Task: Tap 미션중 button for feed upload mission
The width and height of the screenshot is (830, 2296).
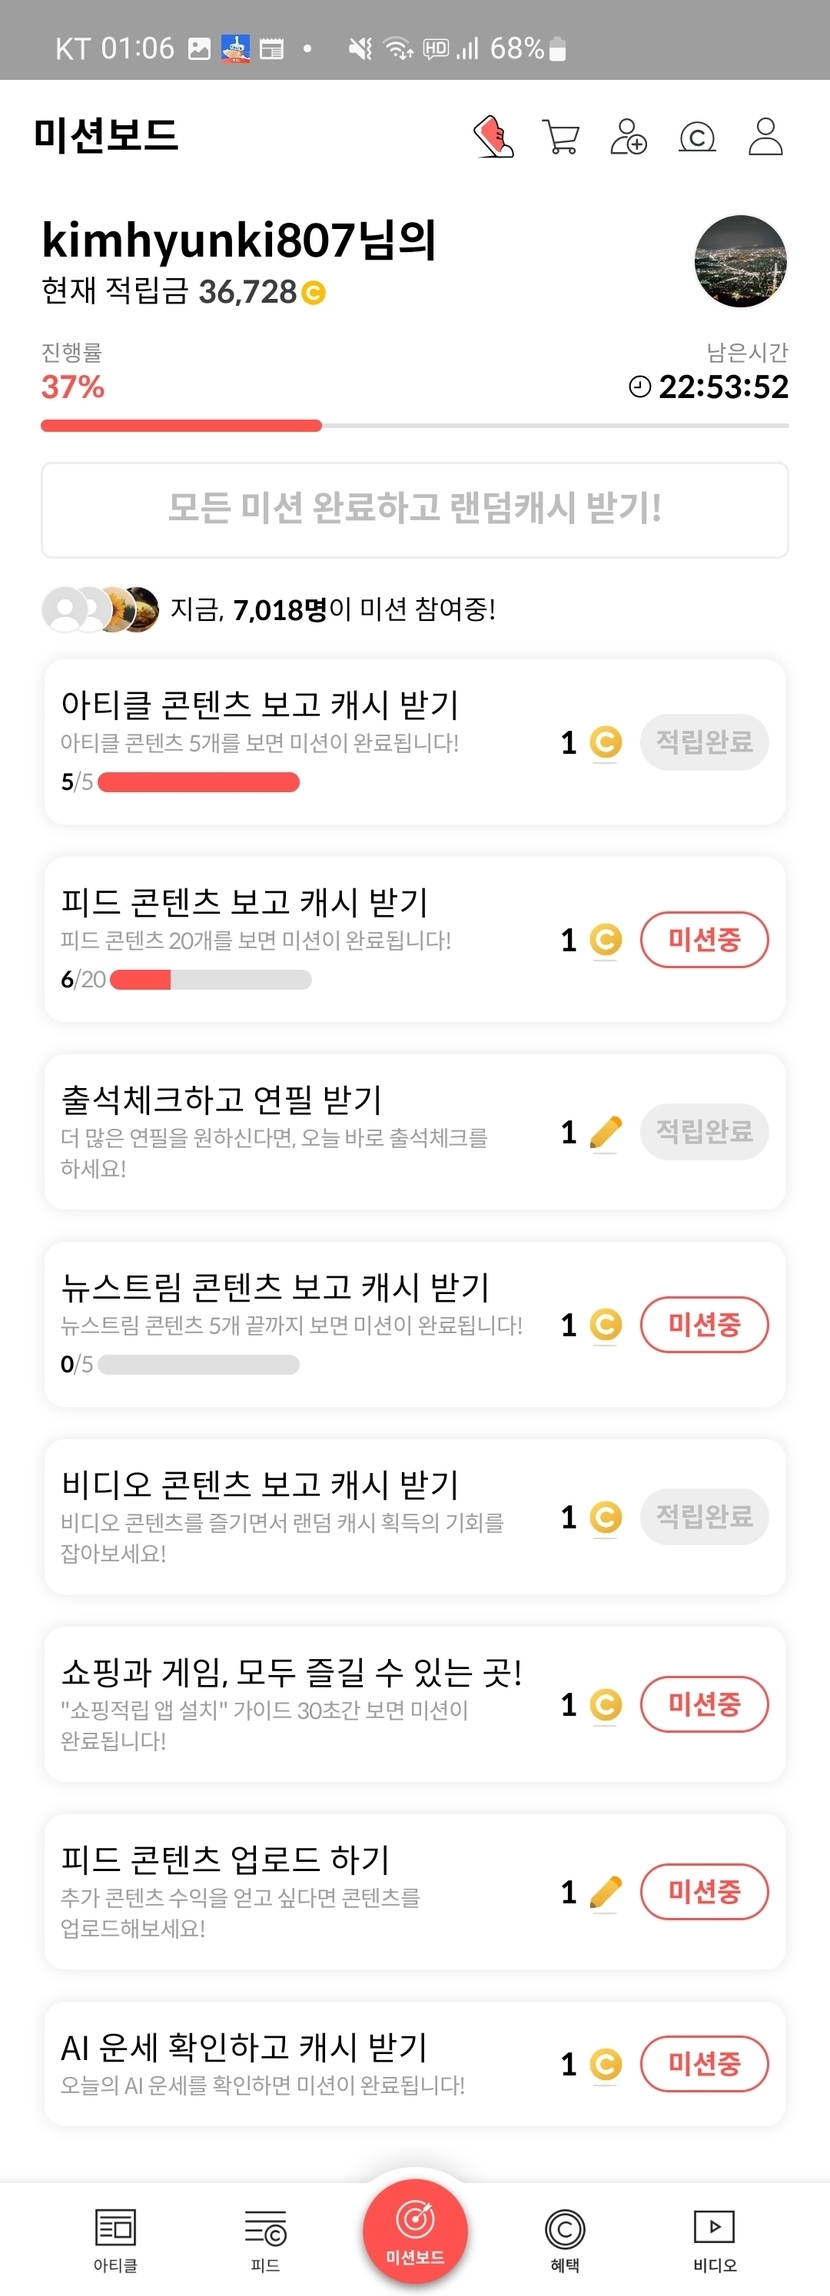Action: (704, 1890)
